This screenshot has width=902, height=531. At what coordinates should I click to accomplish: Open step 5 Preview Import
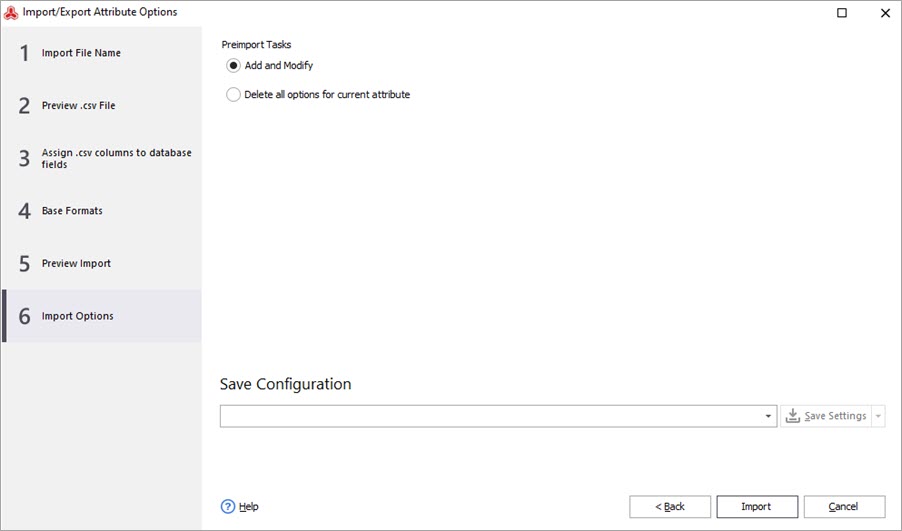(102, 263)
